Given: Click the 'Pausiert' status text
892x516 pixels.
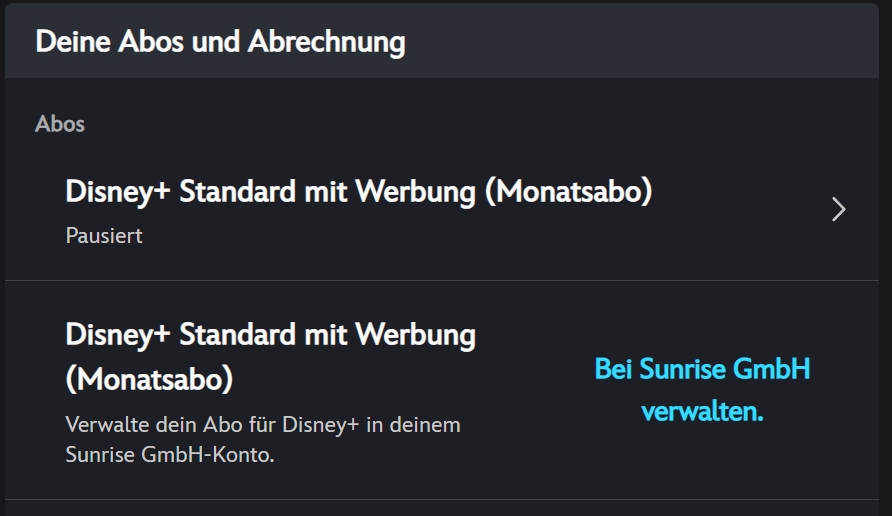Looking at the screenshot, I should 104,237.
